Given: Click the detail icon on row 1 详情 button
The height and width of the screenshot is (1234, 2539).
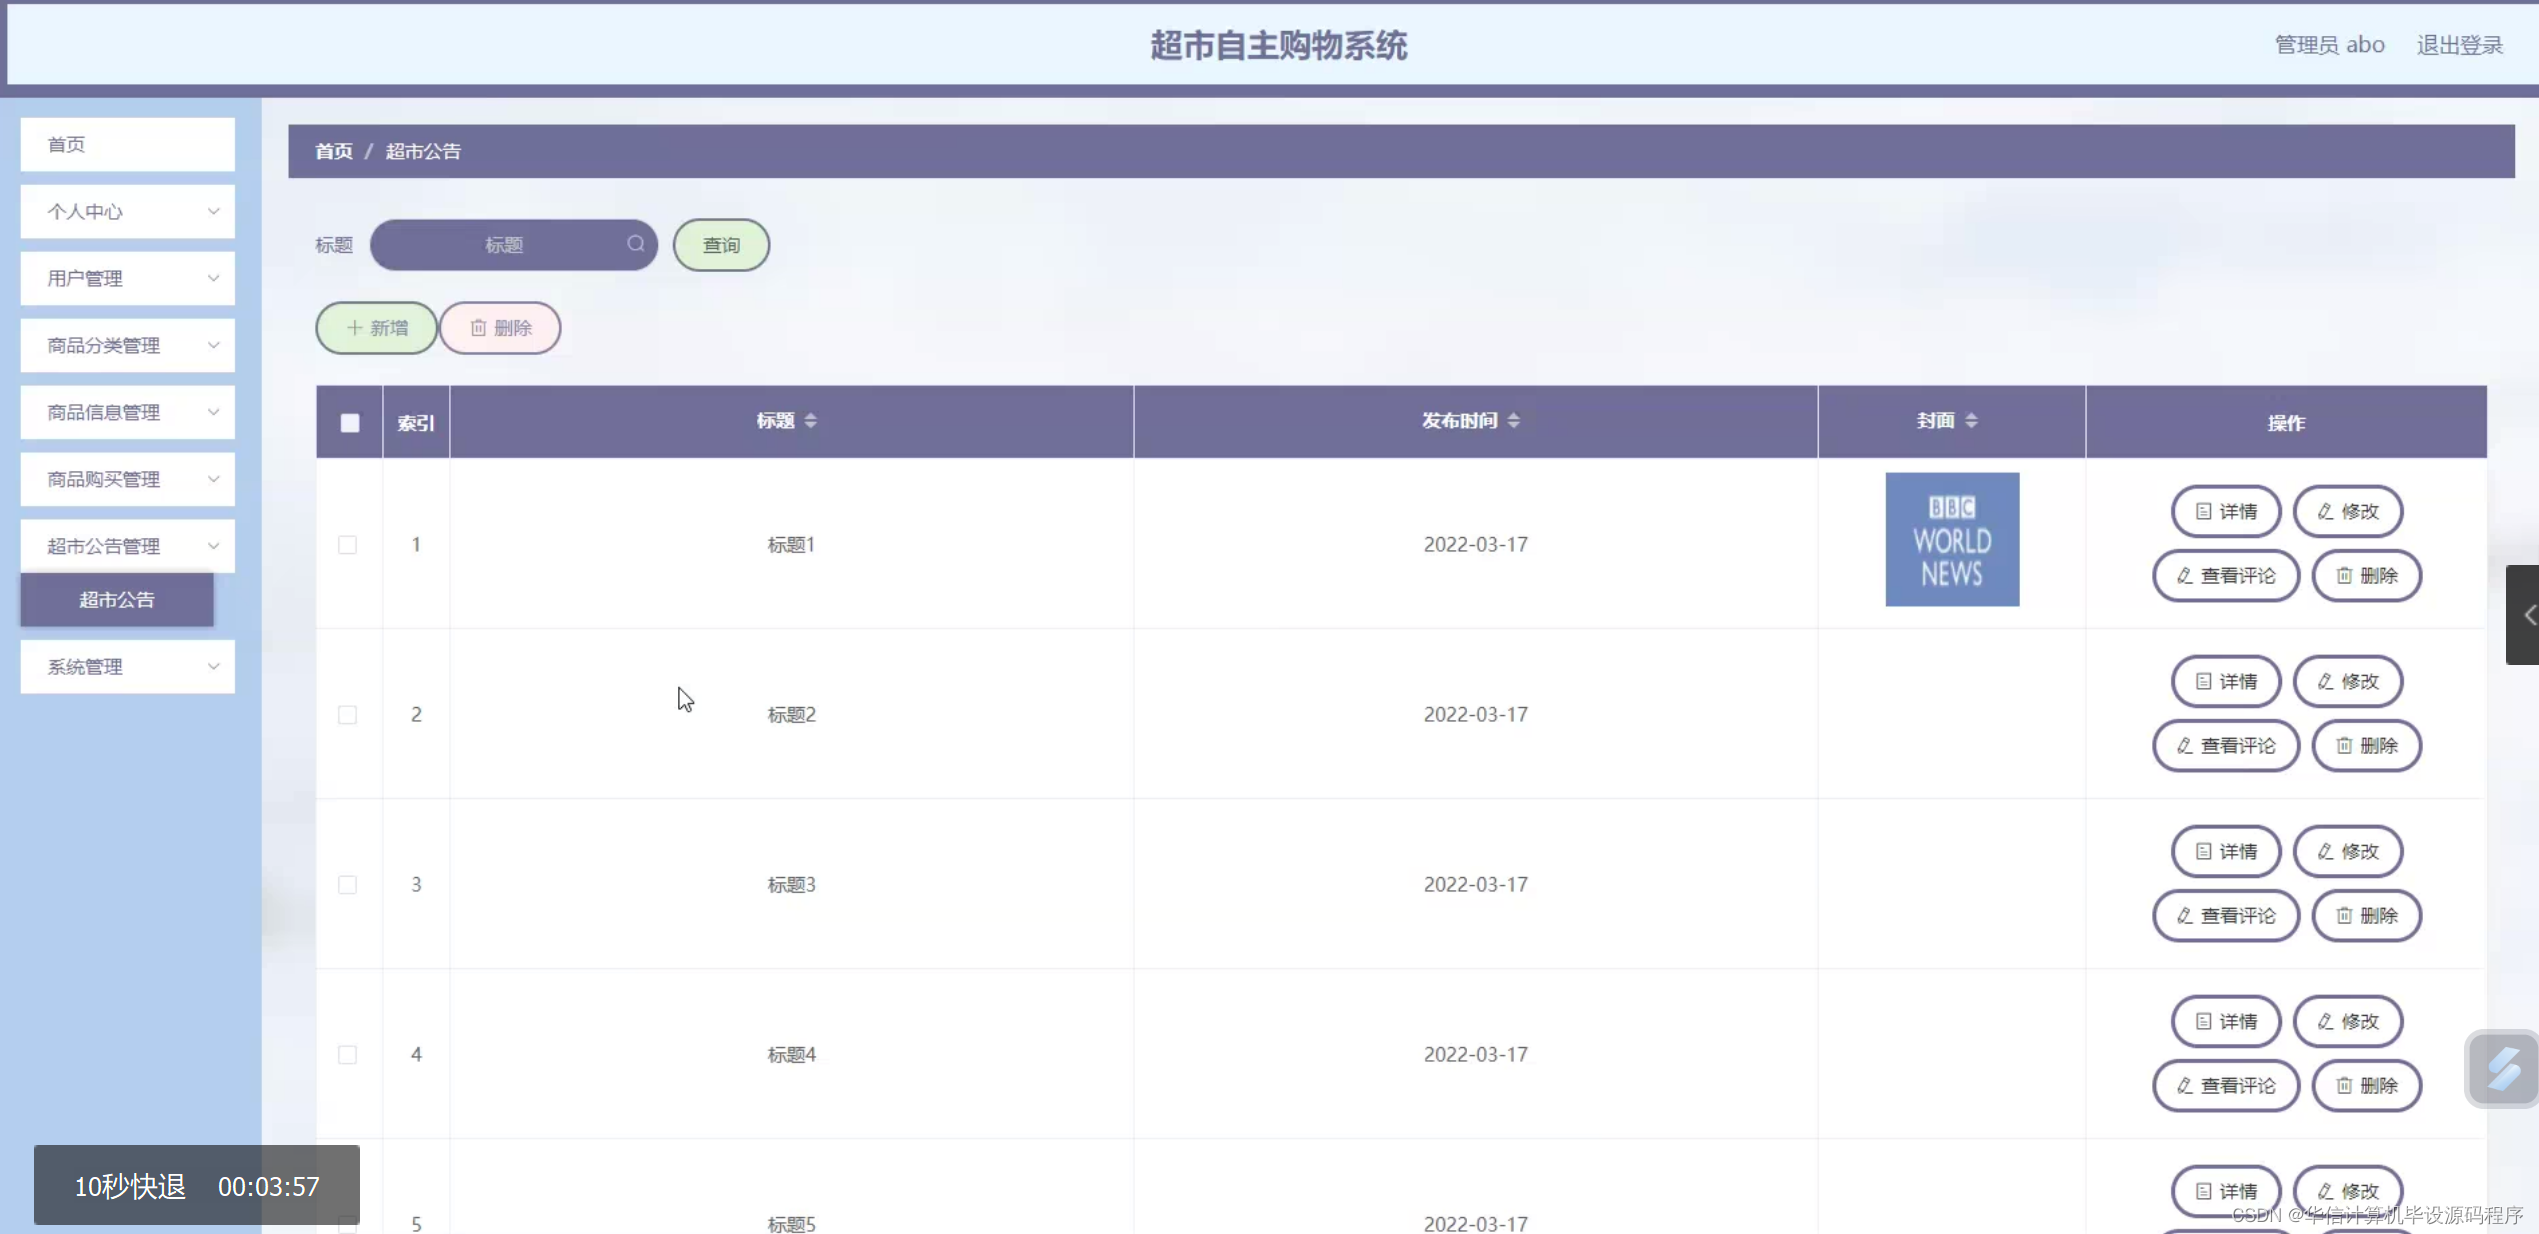Looking at the screenshot, I should tap(2204, 511).
